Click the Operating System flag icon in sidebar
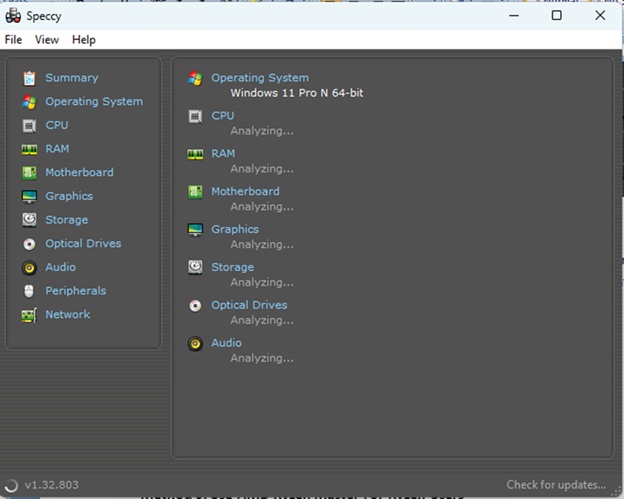Image resolution: width=624 pixels, height=499 pixels. coord(29,102)
